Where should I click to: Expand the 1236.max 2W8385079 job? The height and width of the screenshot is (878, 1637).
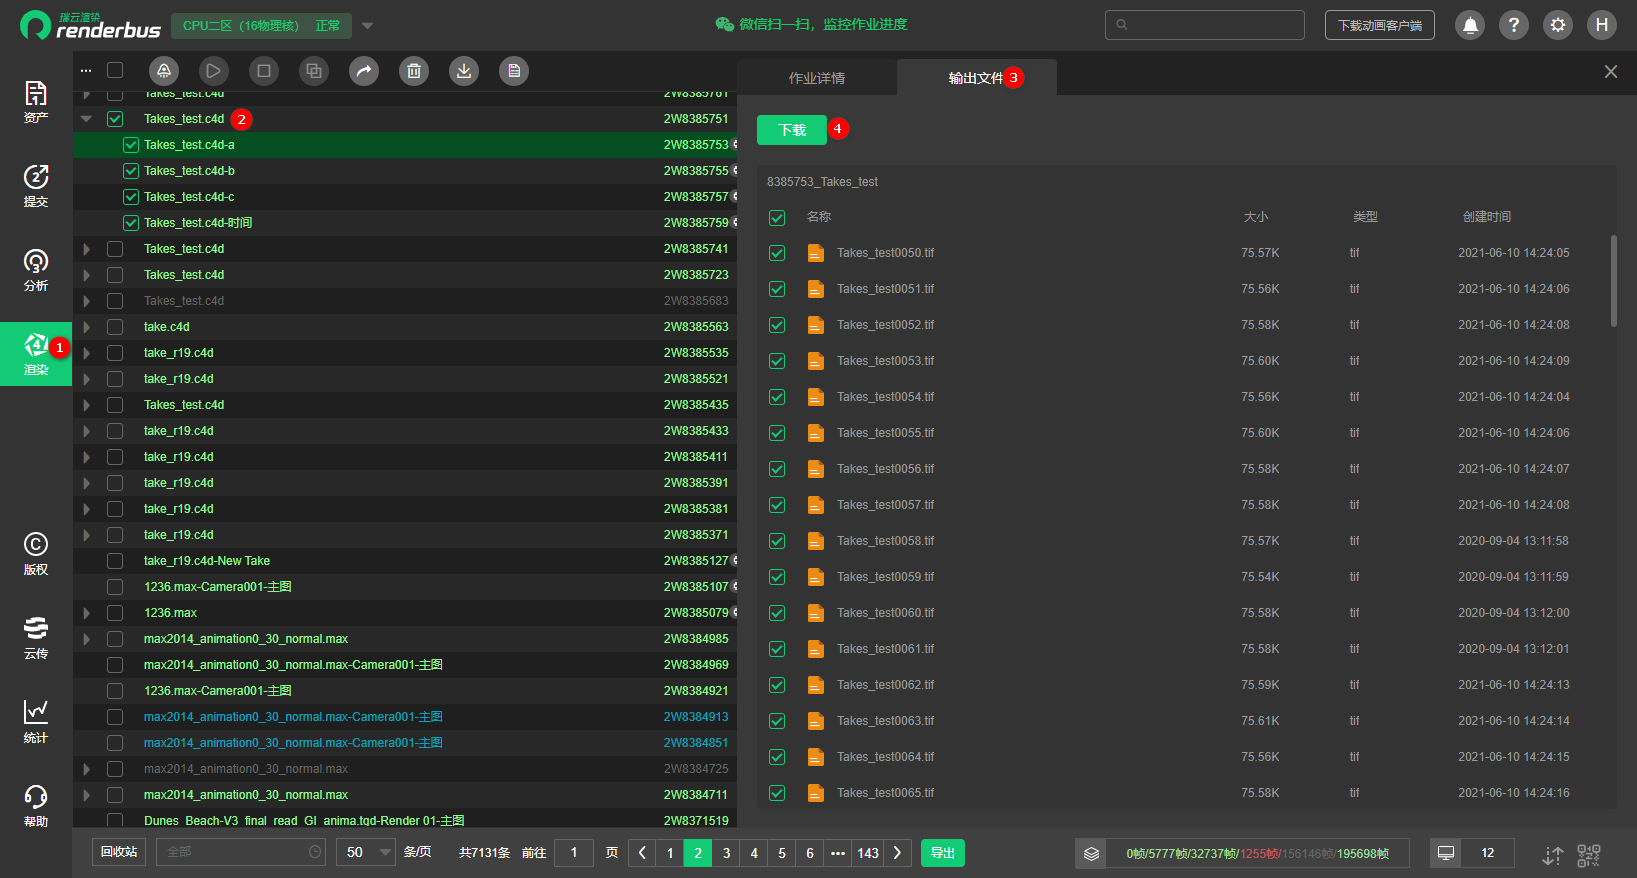point(86,613)
